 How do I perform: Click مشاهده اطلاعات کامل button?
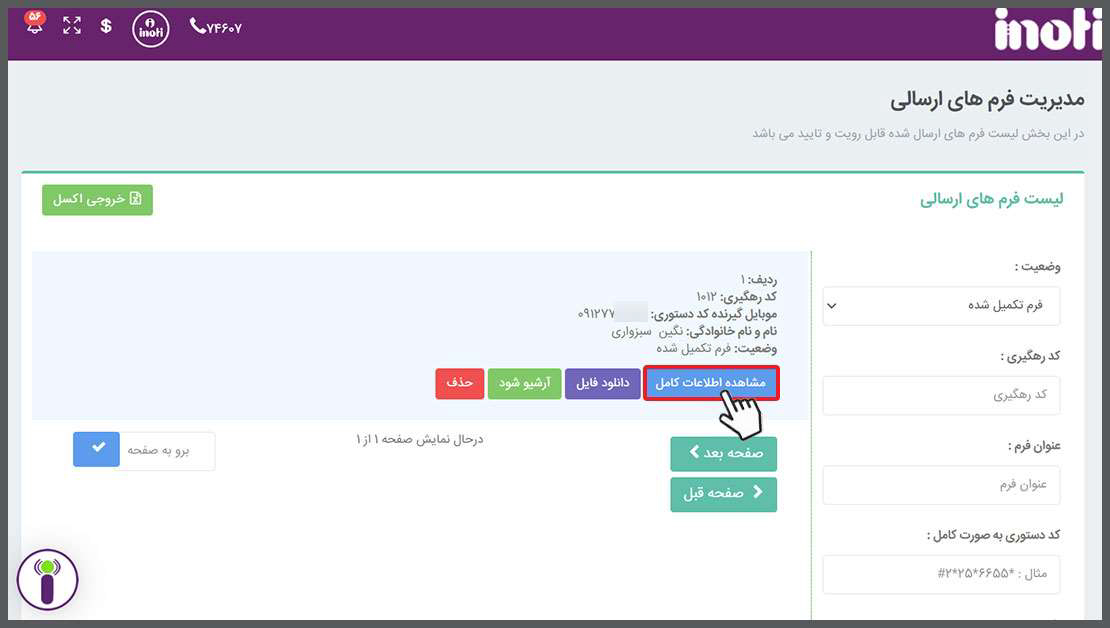(x=711, y=384)
